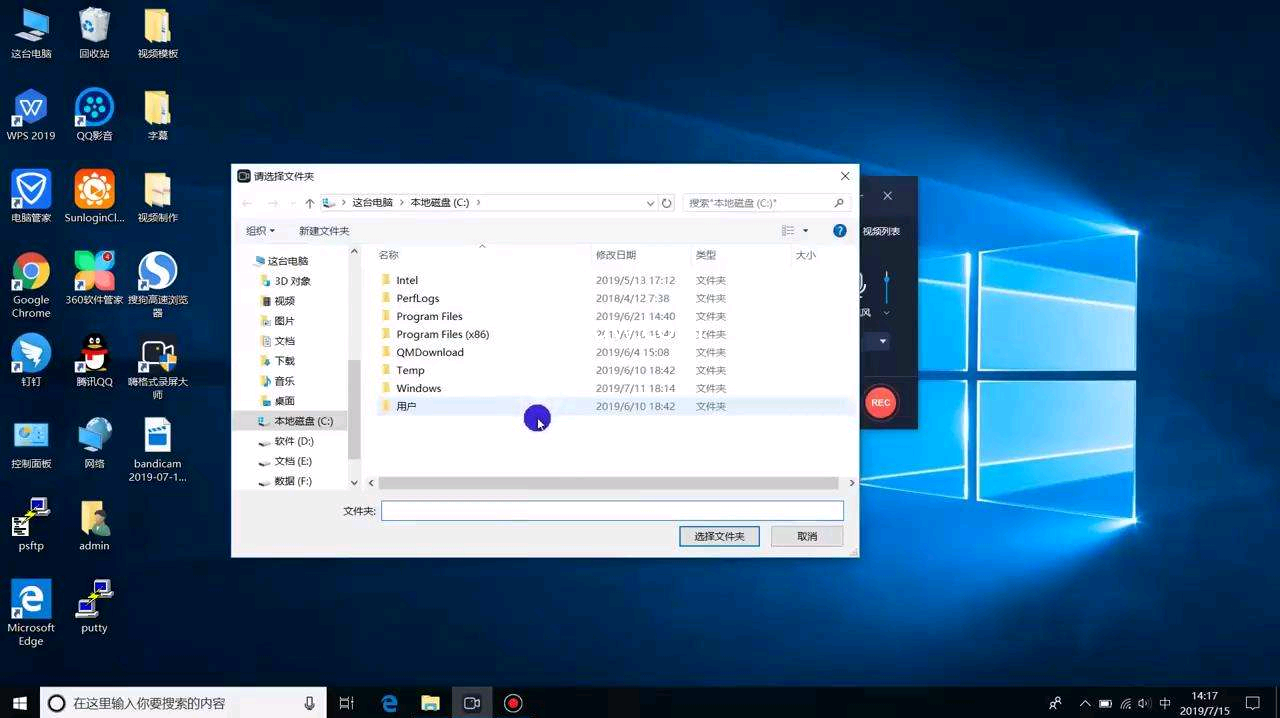1280x718 pixels.
Task: Click the WPS 2019 desktop icon
Action: point(31,114)
